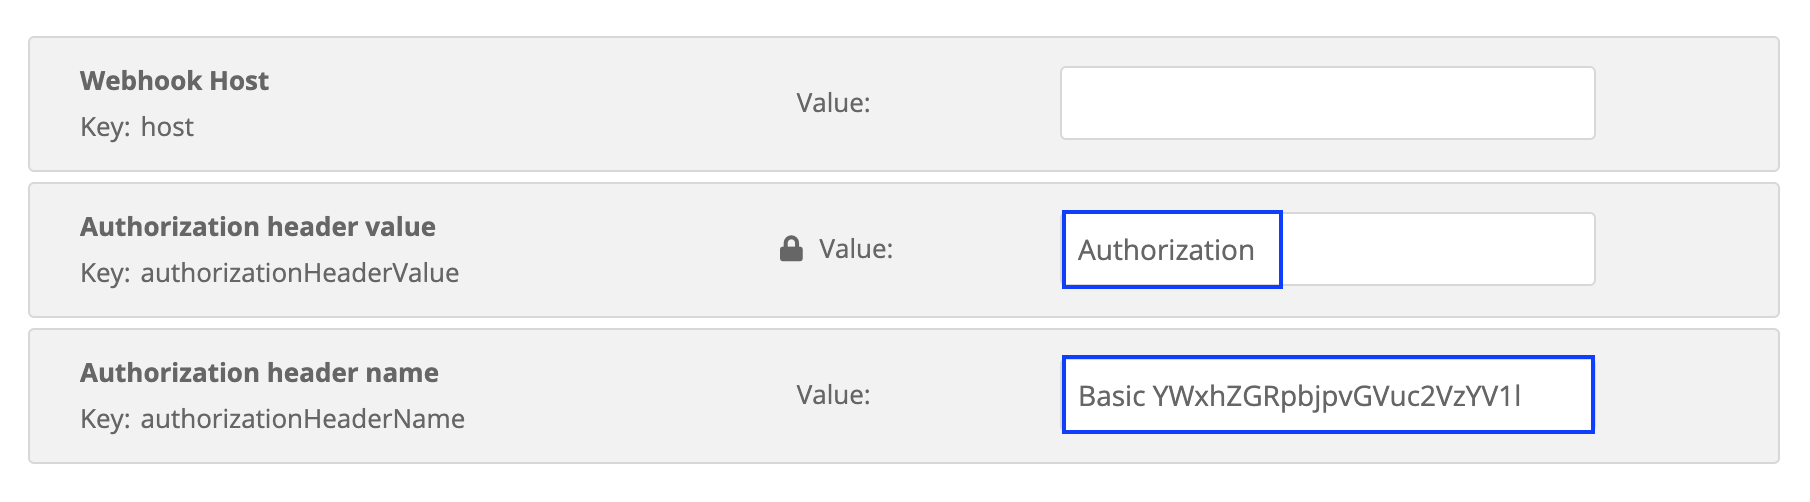Screen dimensions: 1810x502
Task: Click the "Key:" label before authorizationHeaderName
Action: (105, 419)
